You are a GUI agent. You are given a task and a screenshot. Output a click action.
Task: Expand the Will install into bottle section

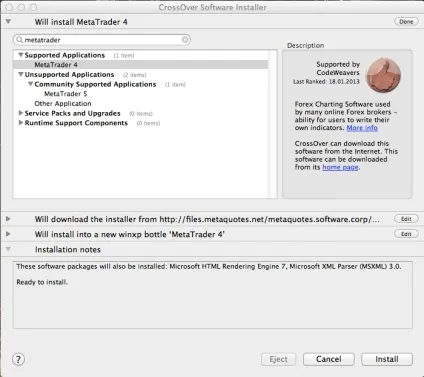click(8, 234)
